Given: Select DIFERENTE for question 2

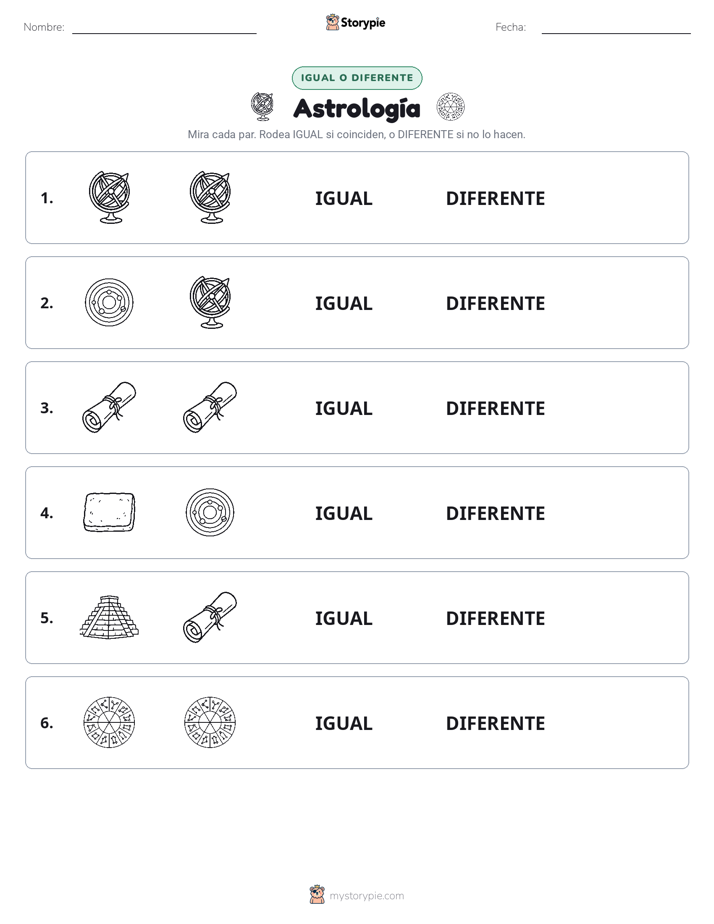Looking at the screenshot, I should (495, 303).
